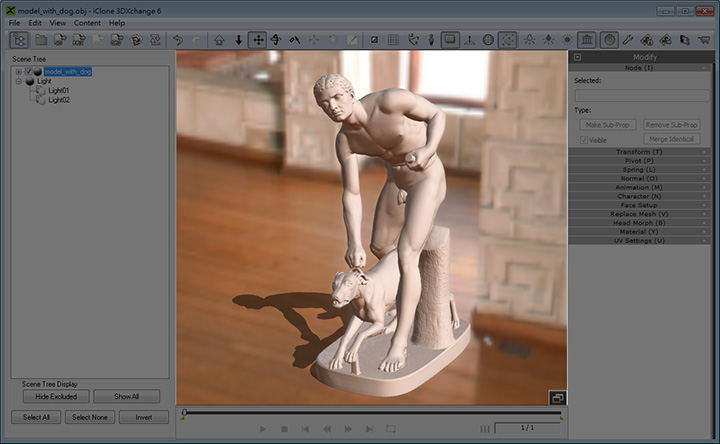The width and height of the screenshot is (720, 444).
Task: Click the Hide Excluded button
Action: [56, 396]
